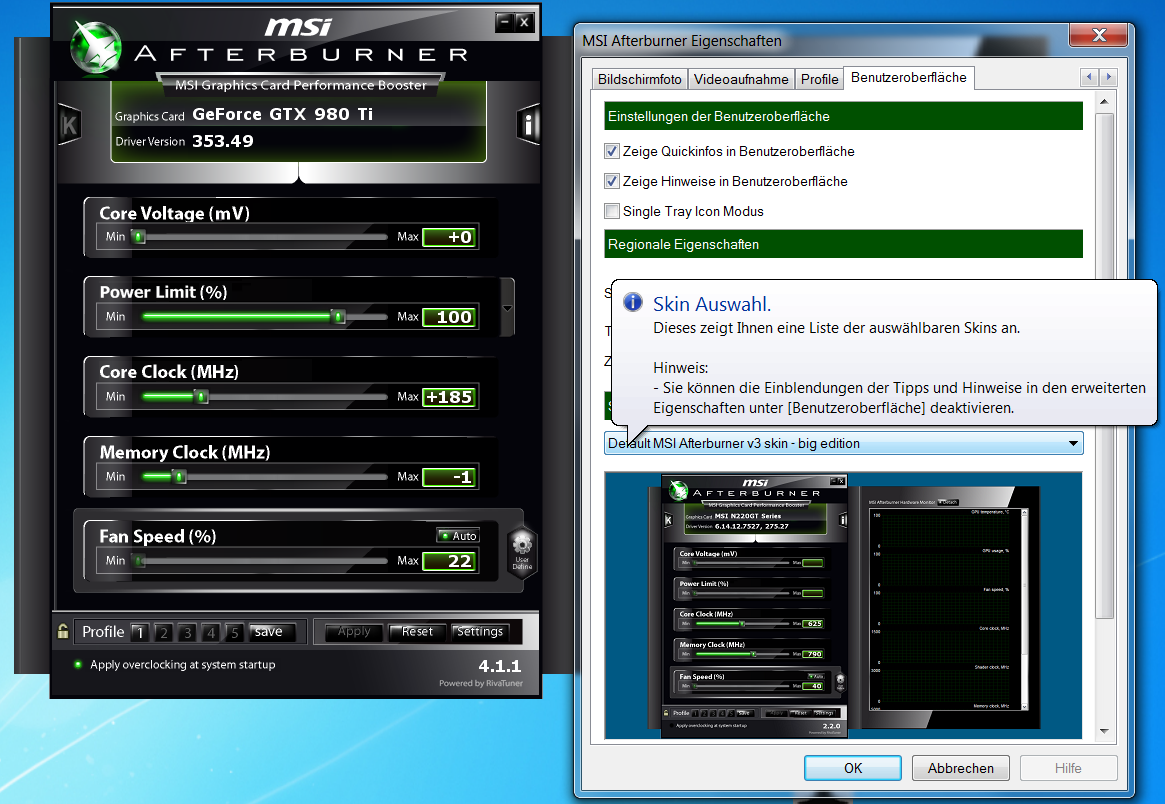
Task: Select profile slot 3
Action: point(188,632)
